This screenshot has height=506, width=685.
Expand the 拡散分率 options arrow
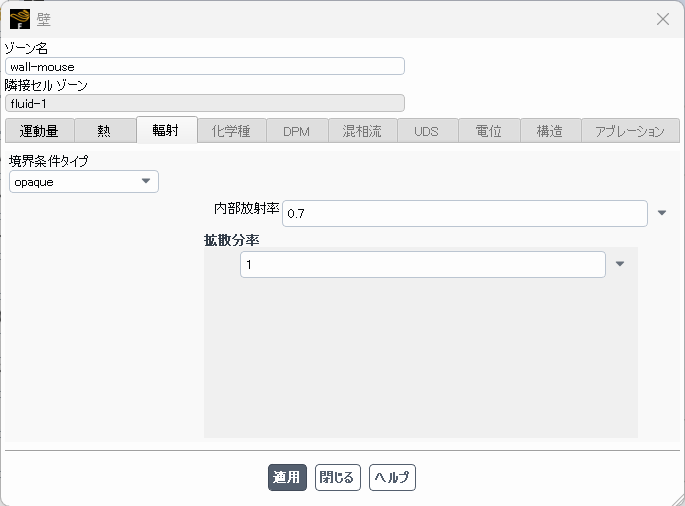pyautogui.click(x=620, y=264)
